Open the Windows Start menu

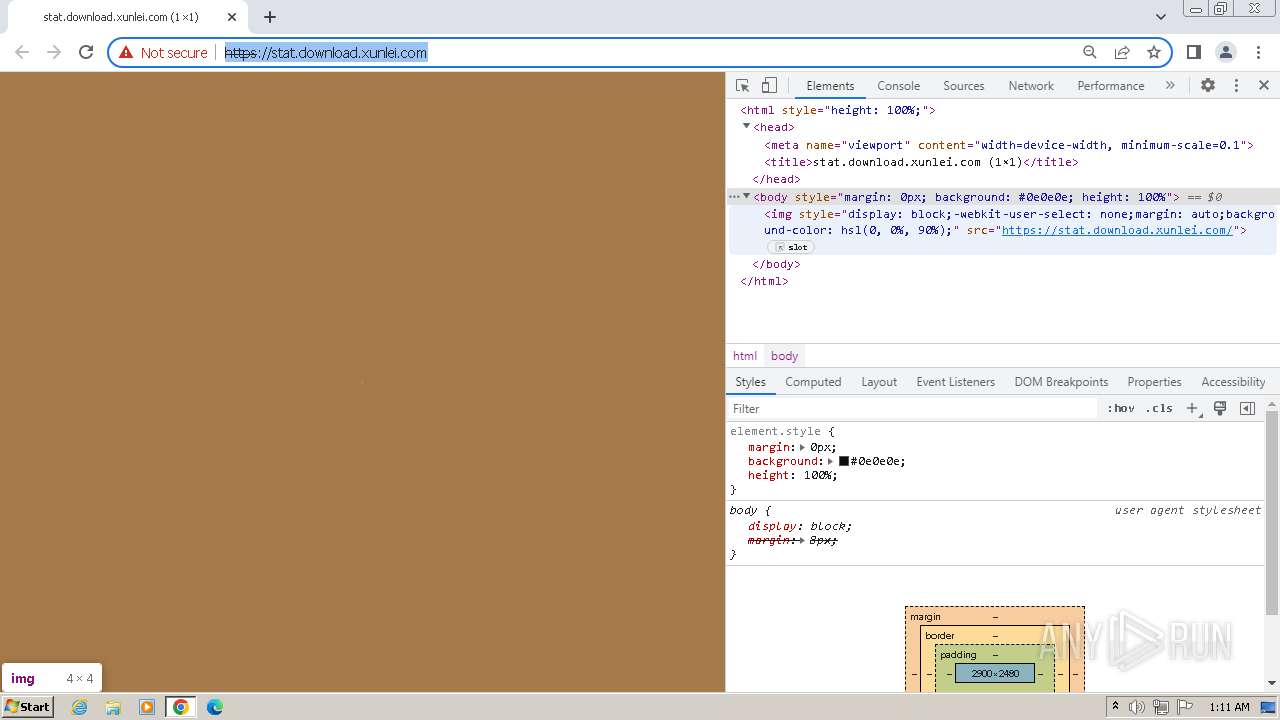coord(28,707)
